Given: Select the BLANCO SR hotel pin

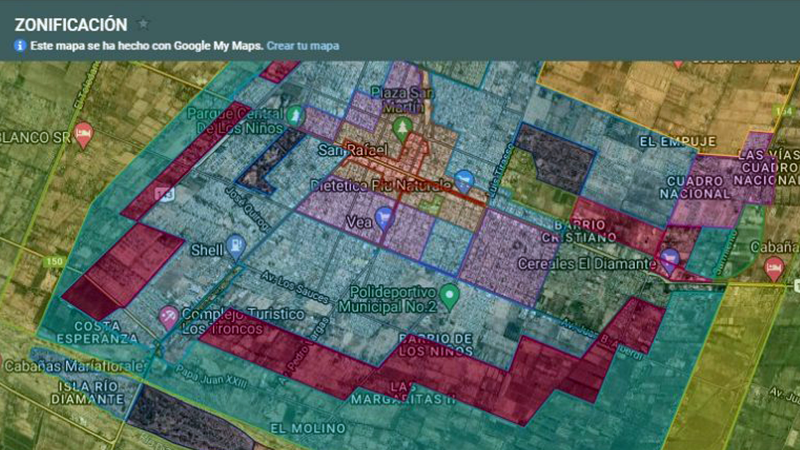Looking at the screenshot, I should [83, 134].
